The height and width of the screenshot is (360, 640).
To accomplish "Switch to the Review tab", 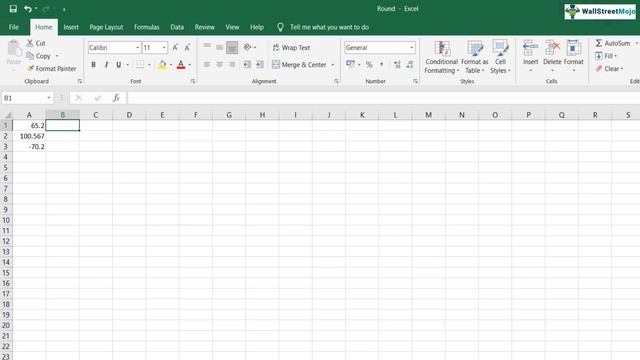I will tap(204, 27).
